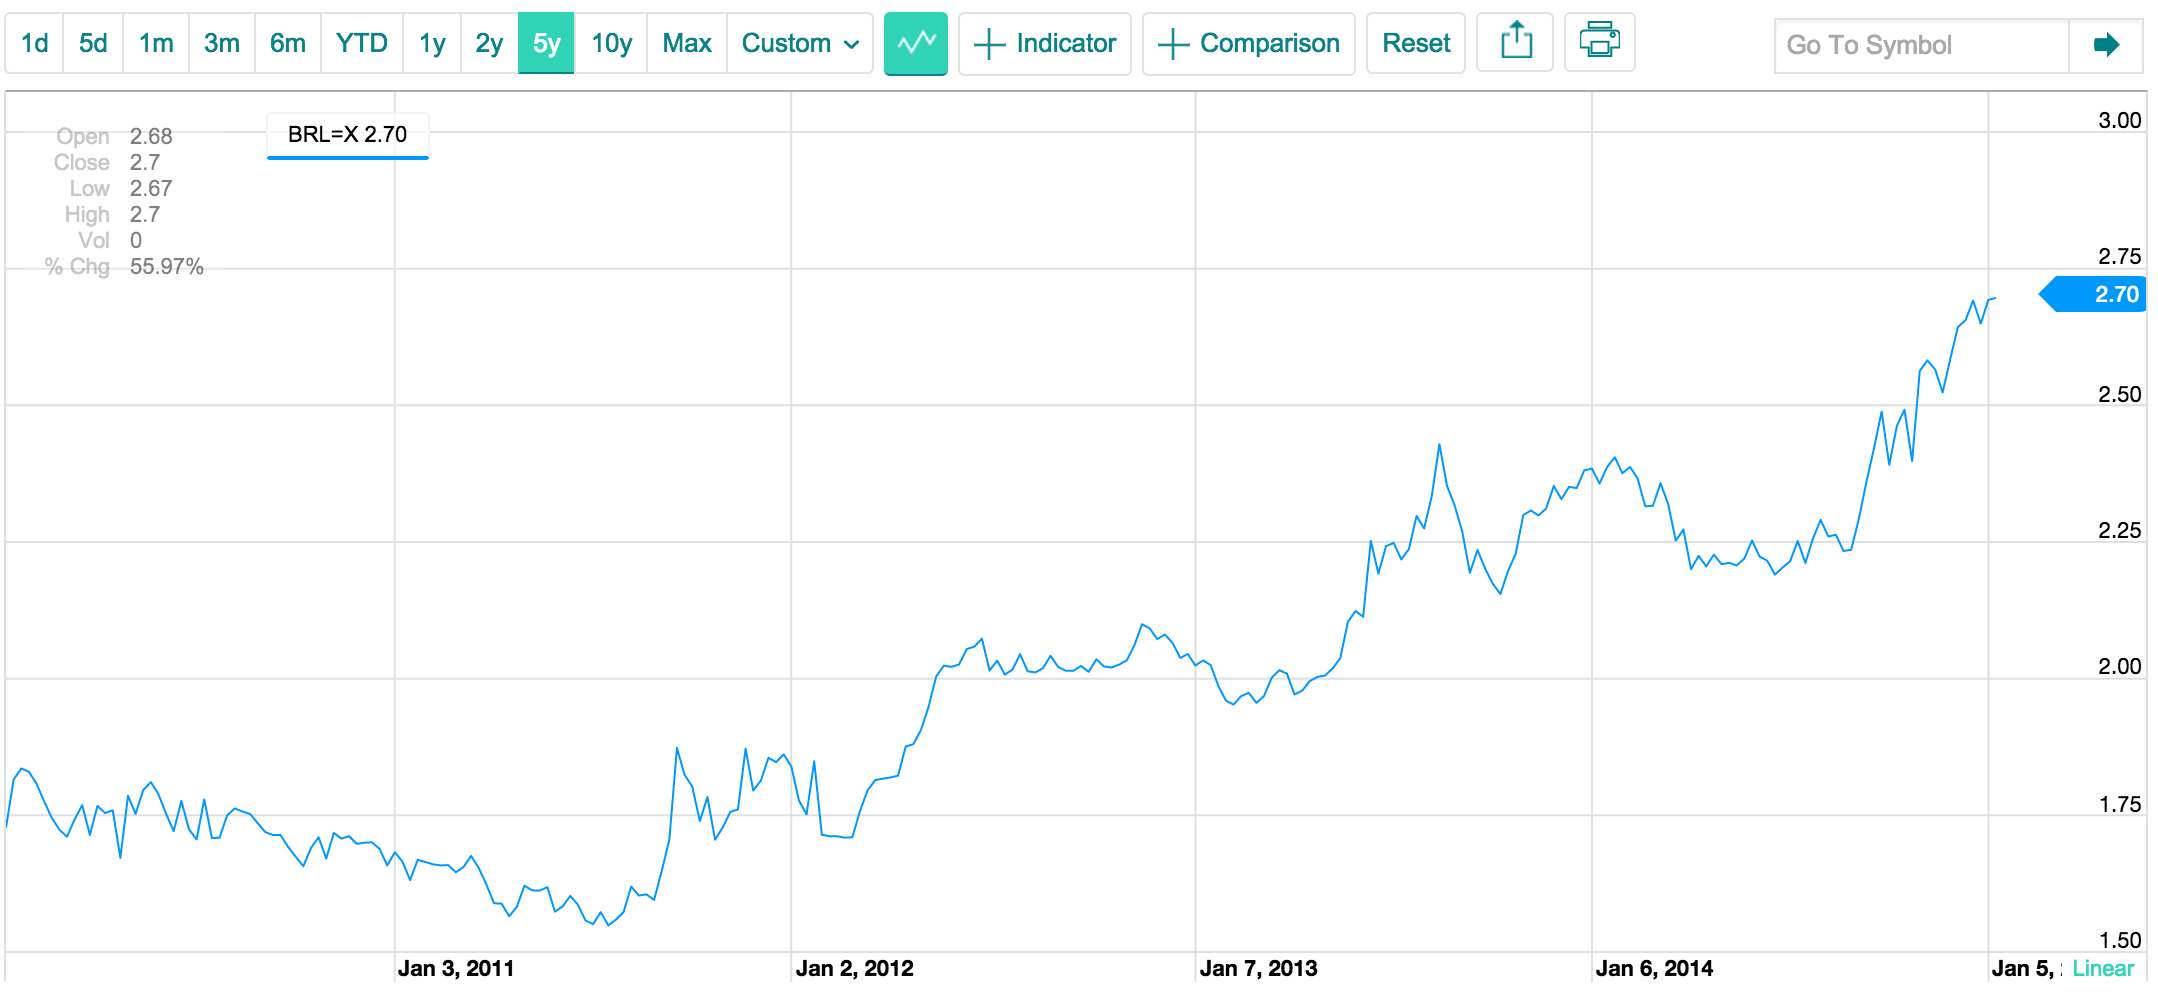Click the share chart icon
The width and height of the screenshot is (2158, 994).
pyautogui.click(x=1516, y=43)
